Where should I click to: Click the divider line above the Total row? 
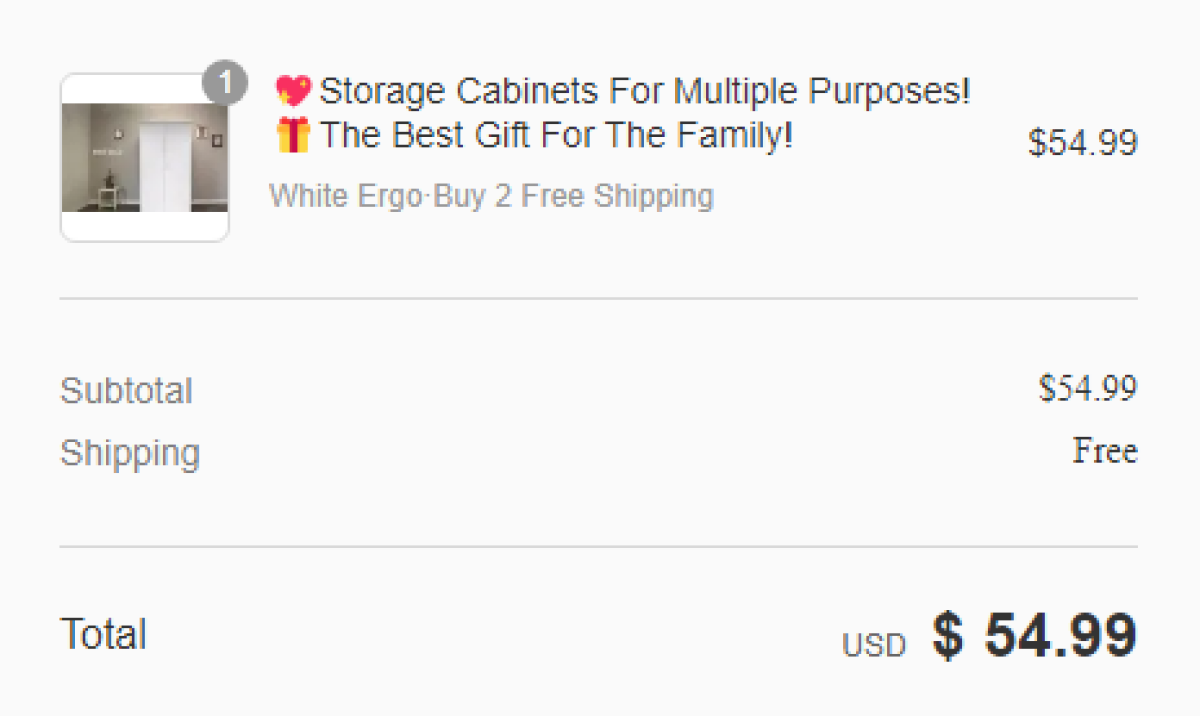click(598, 547)
